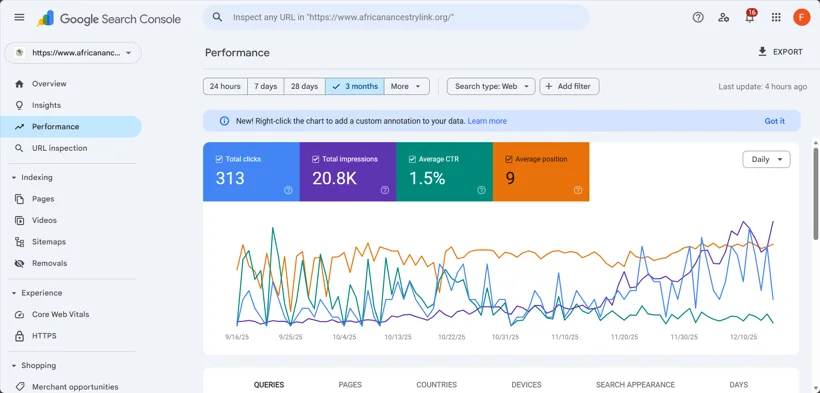Screen dimensions: 820x393
Task: Open the hamburger main menu
Action: click(x=19, y=17)
